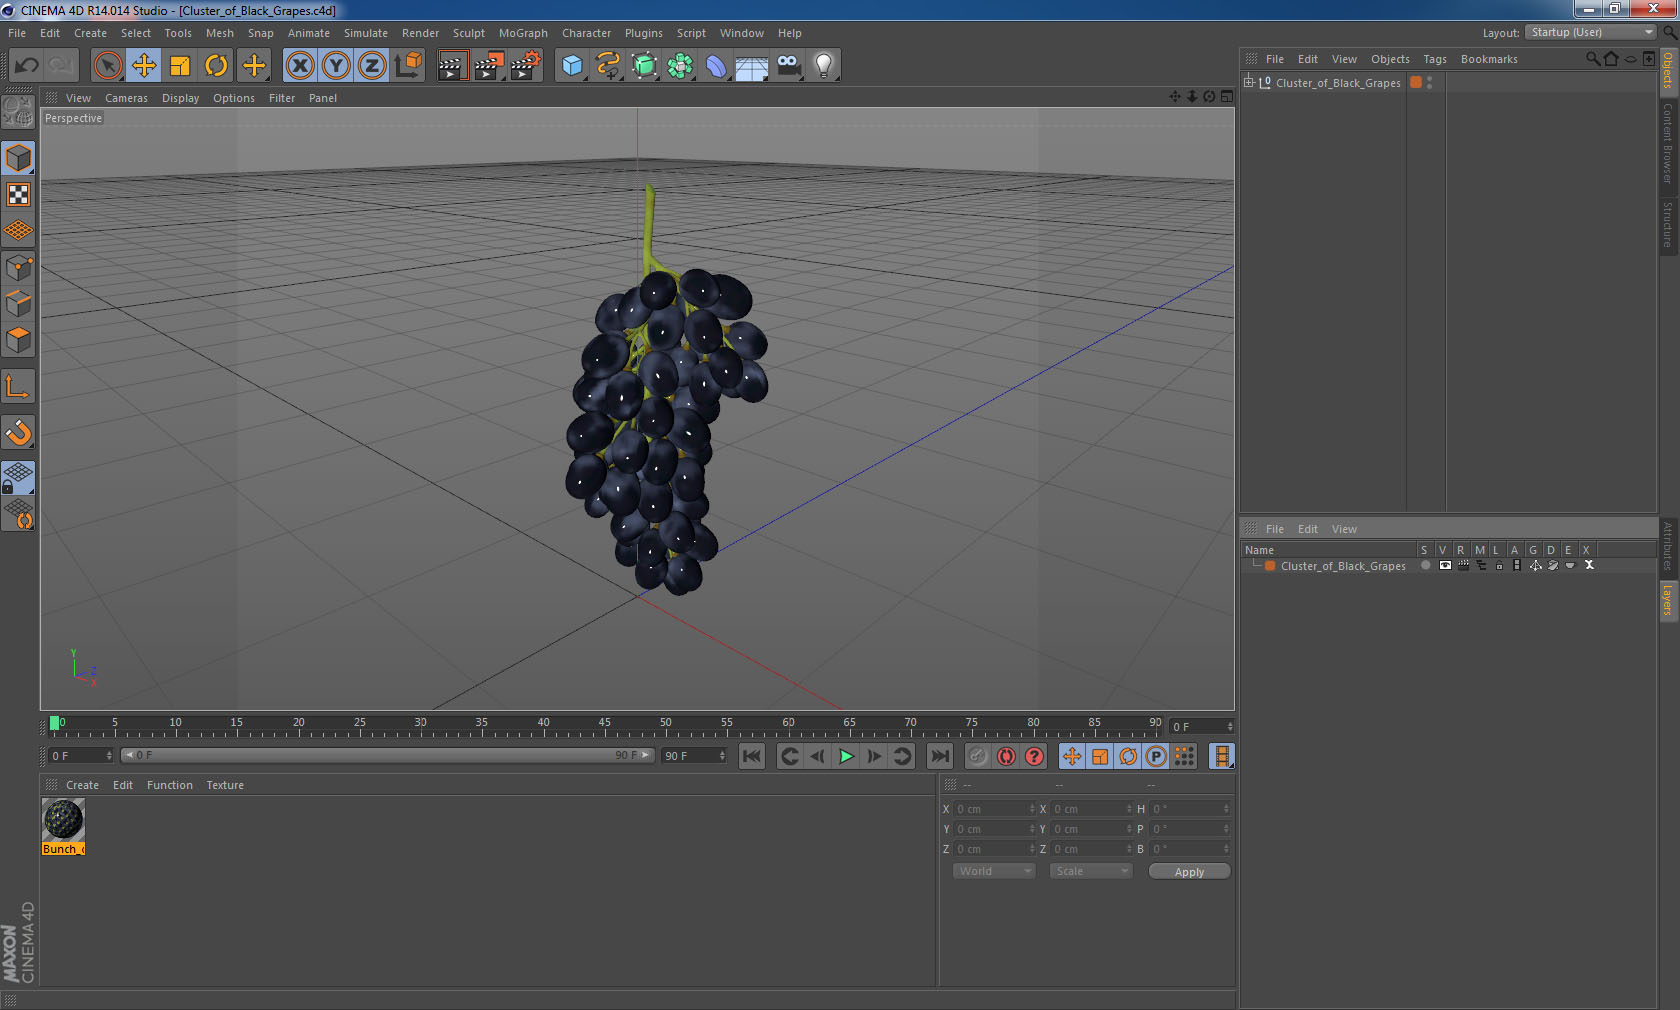Click the Apply button
1680x1010 pixels.
1189,872
